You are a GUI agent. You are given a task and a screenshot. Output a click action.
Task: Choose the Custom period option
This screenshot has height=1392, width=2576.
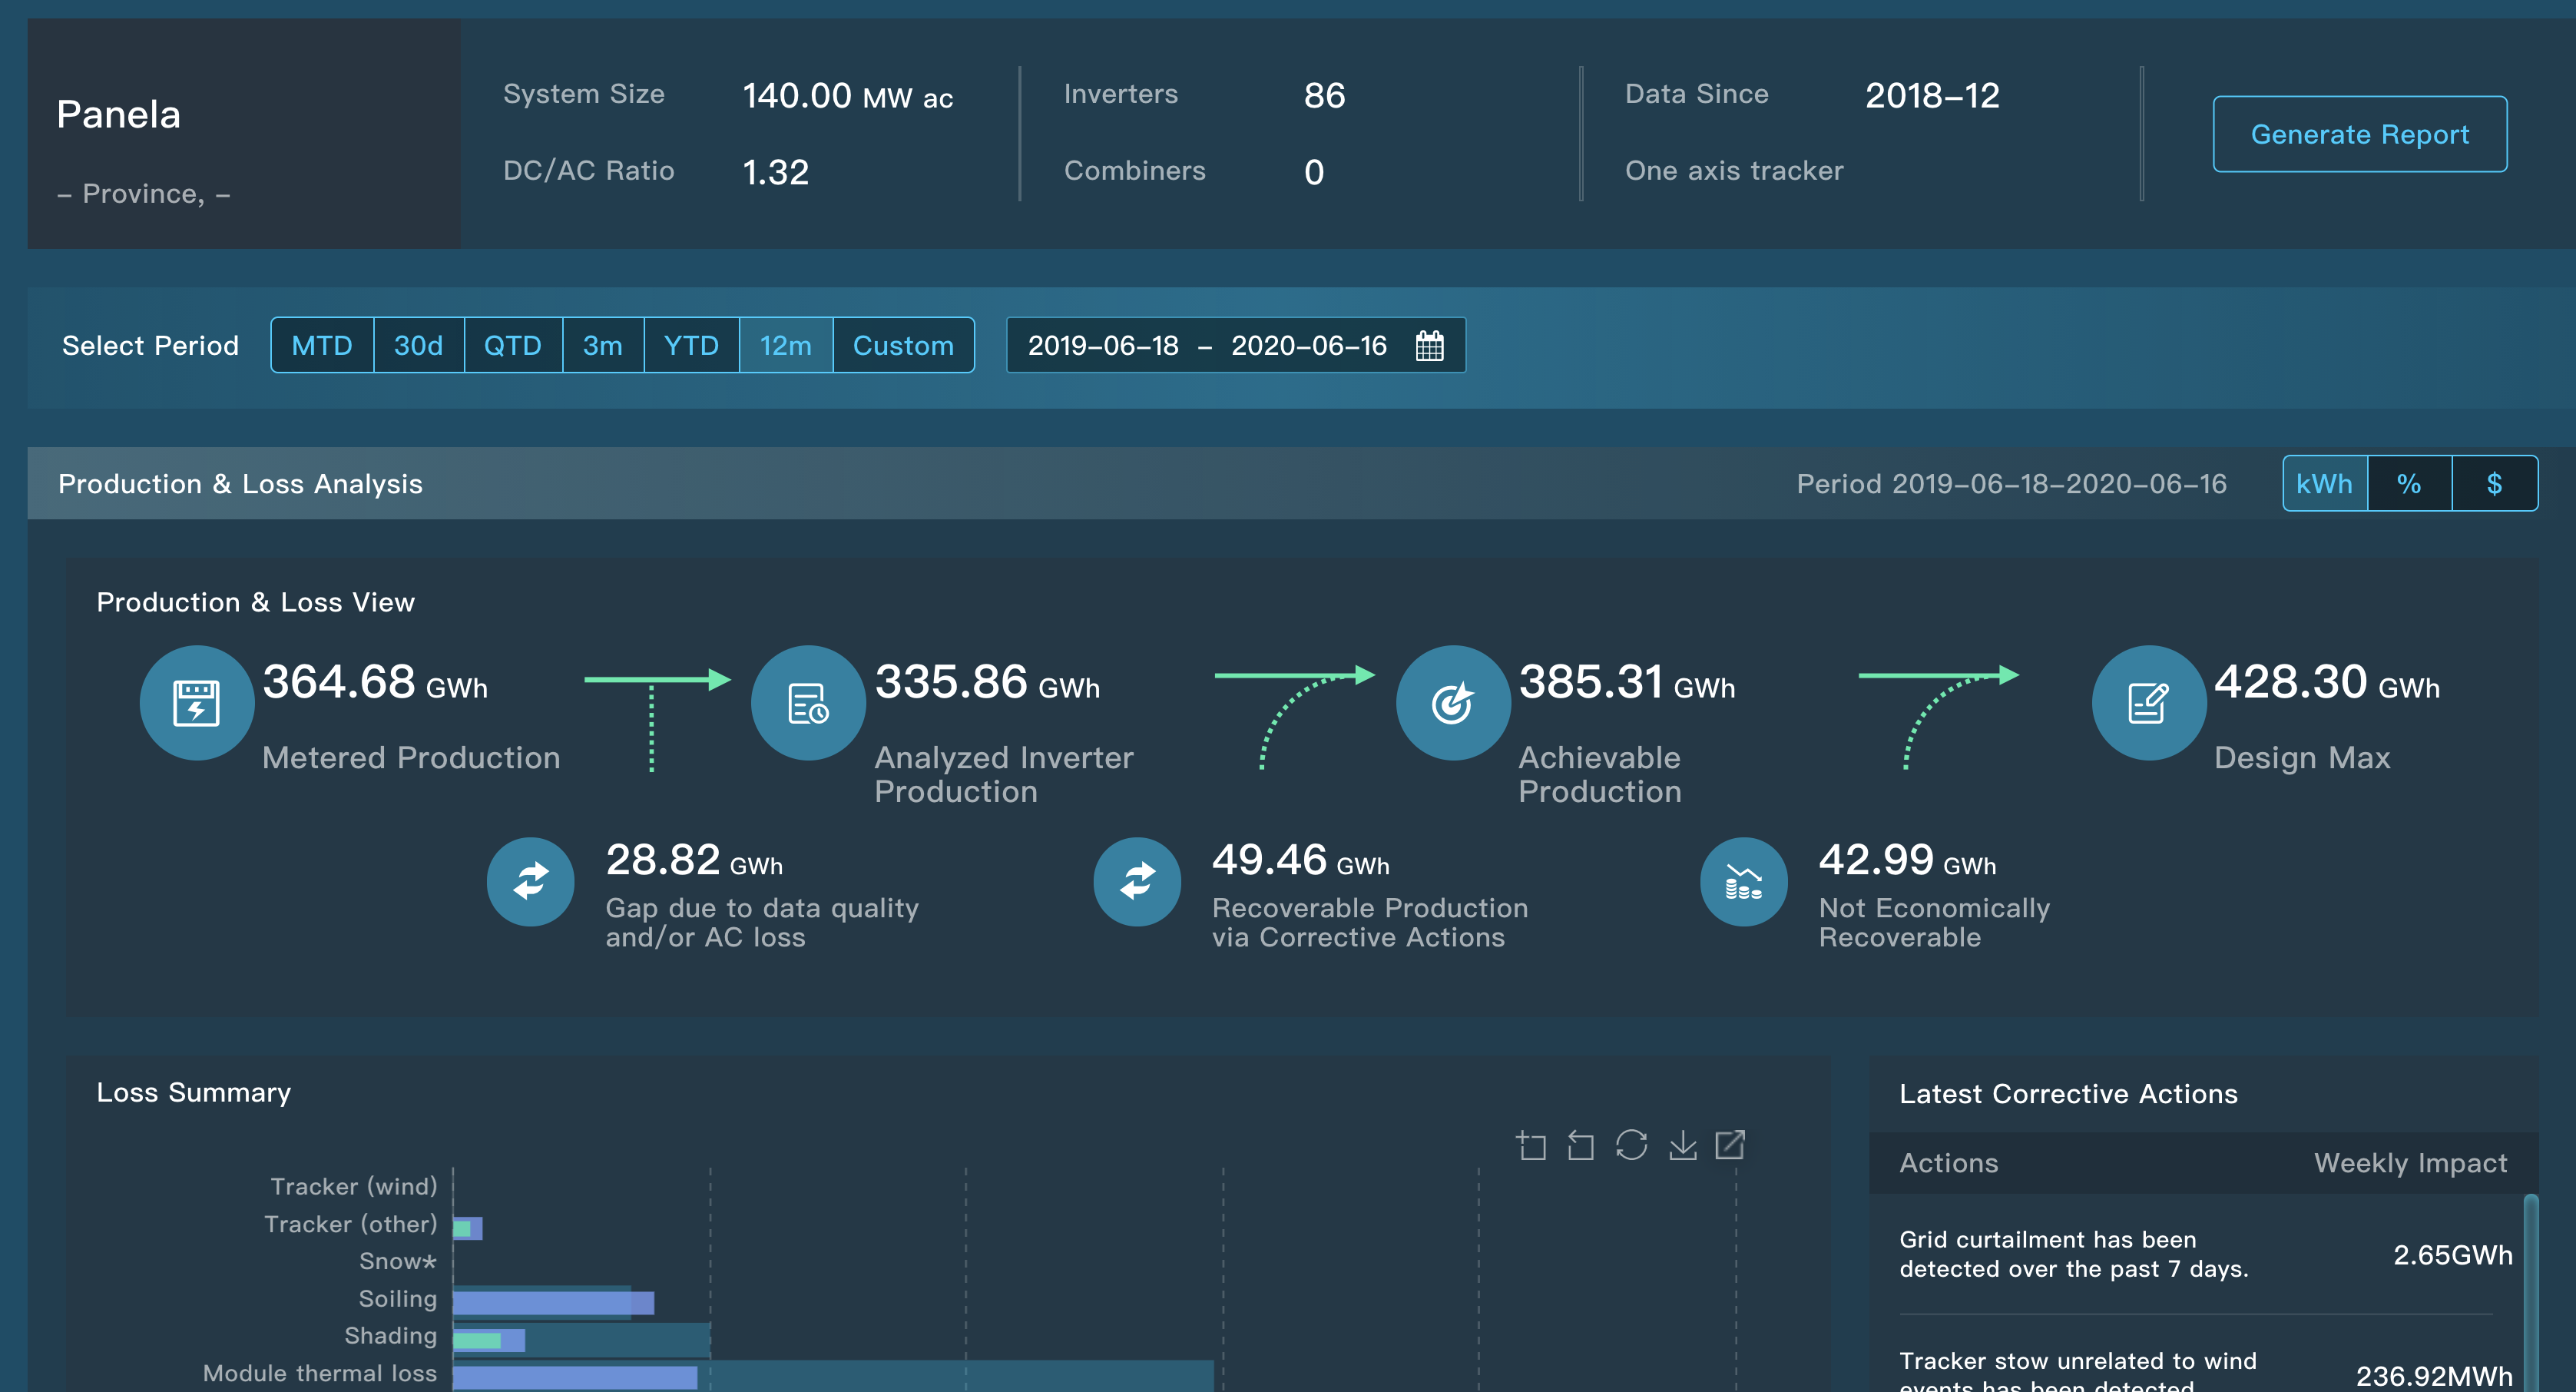(x=903, y=346)
